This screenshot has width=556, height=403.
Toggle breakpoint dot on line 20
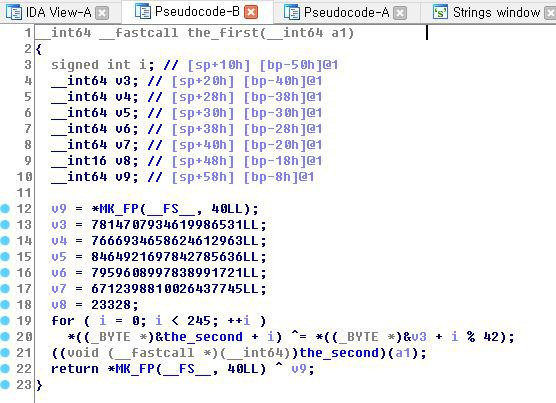point(5,336)
